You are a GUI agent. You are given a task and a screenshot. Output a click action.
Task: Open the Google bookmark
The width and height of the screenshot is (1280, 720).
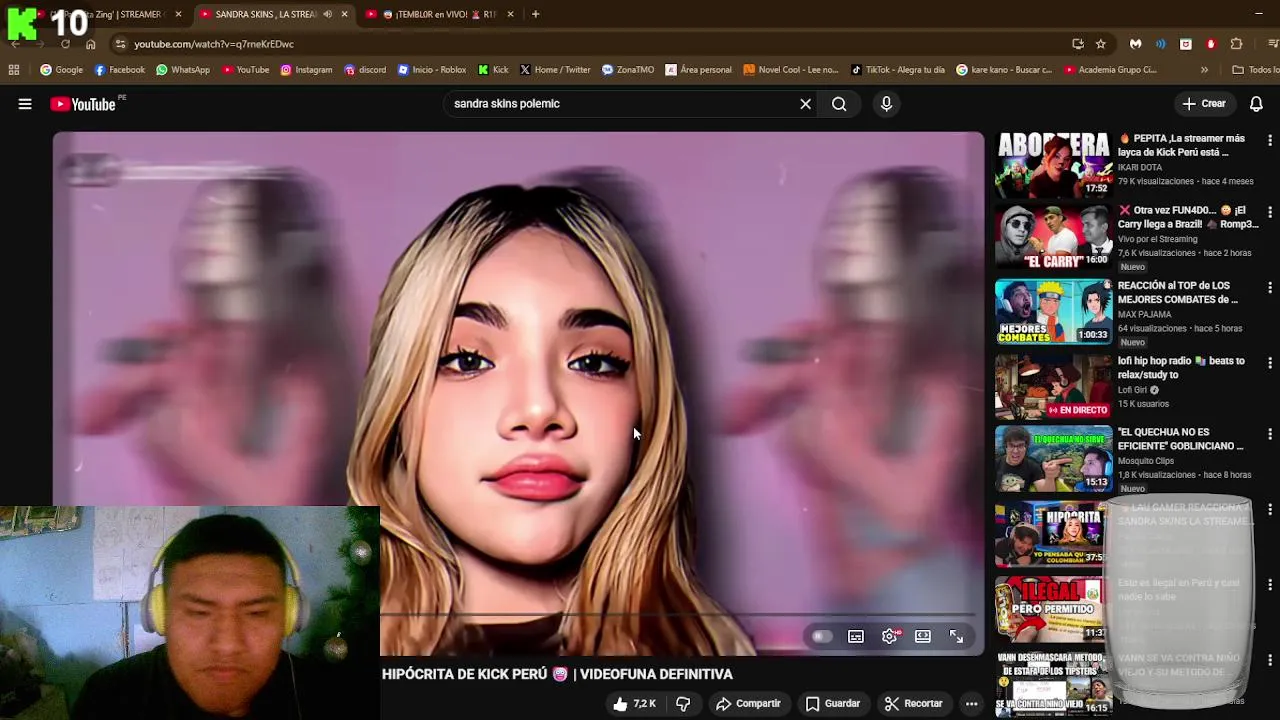[61, 70]
